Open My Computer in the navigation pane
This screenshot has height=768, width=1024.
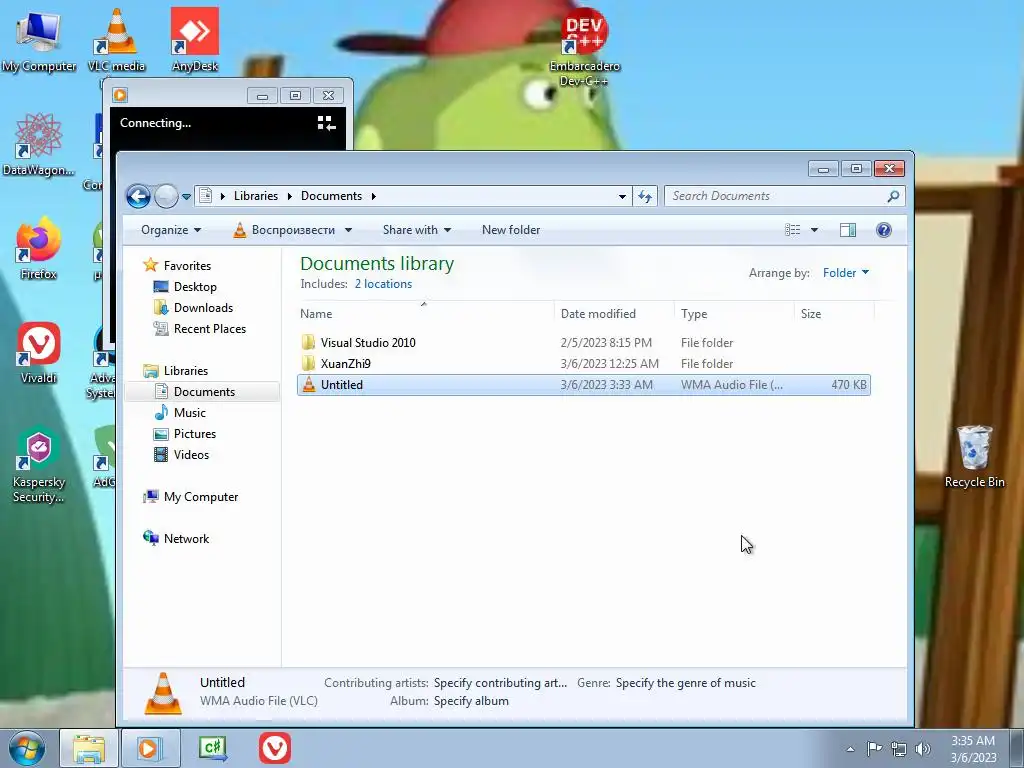(x=200, y=497)
